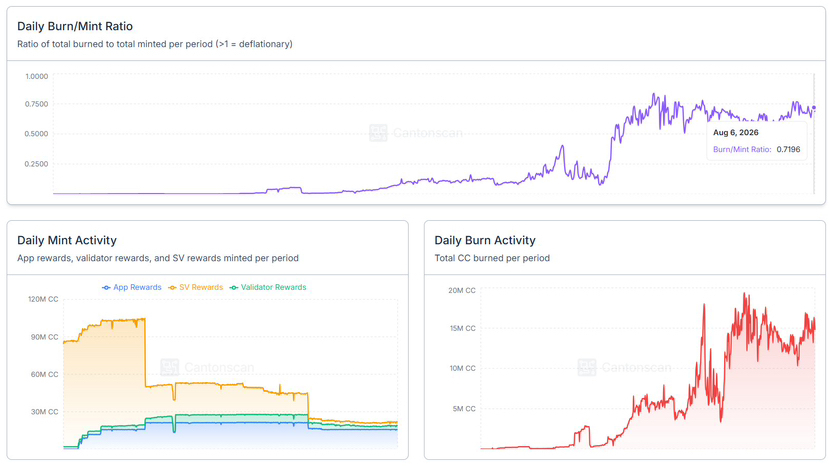Click the Daily Mint Activity heading
Viewport: 829px width, 466px height.
coord(67,240)
